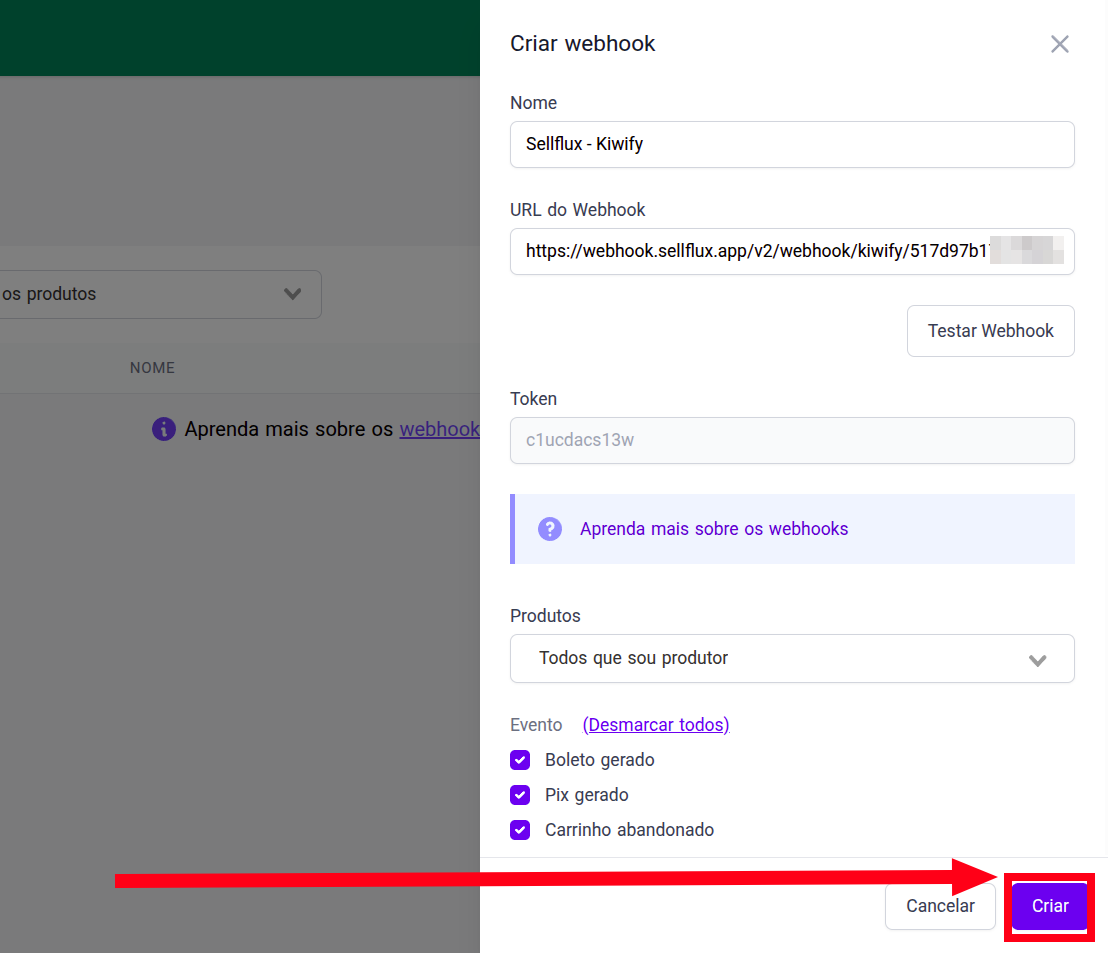
Task: Click the chevron arrow of Produtos dropdown
Action: click(1037, 661)
